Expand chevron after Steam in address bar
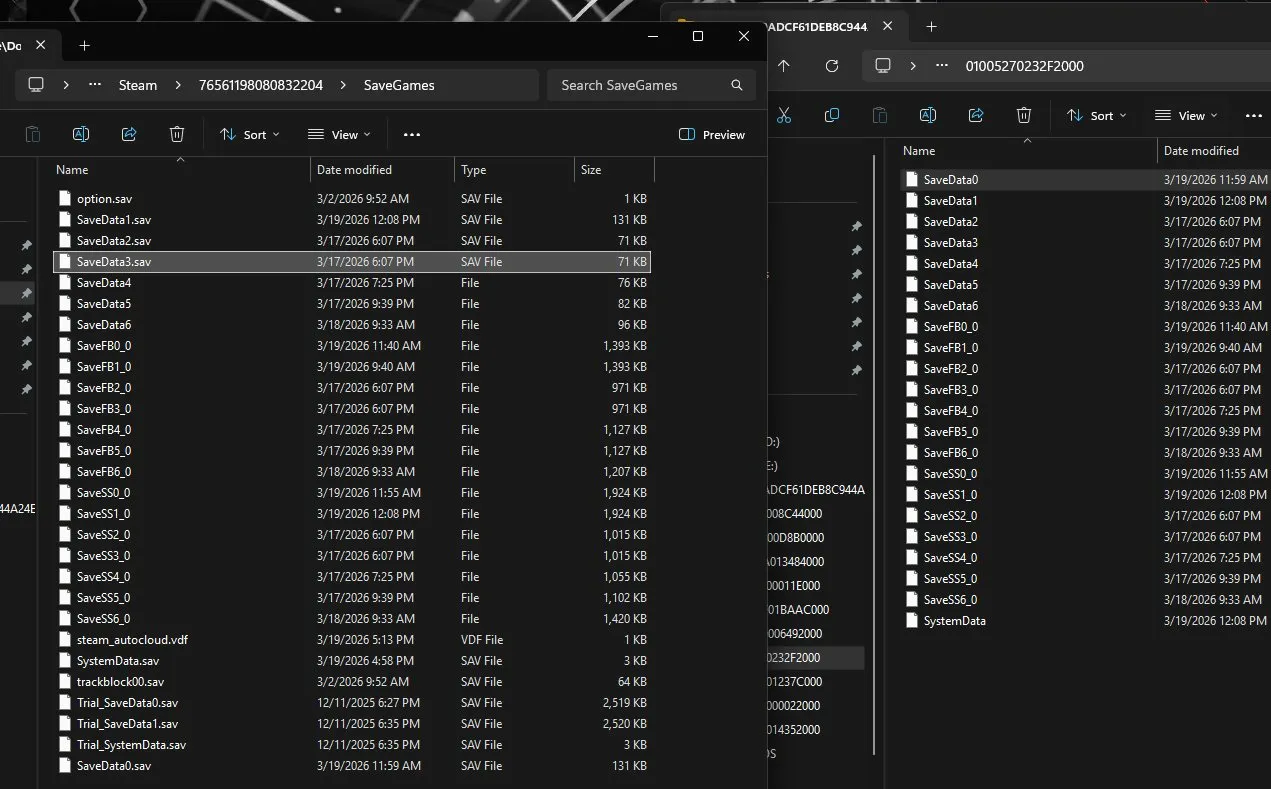Viewport: 1271px width, 789px height. point(179,85)
